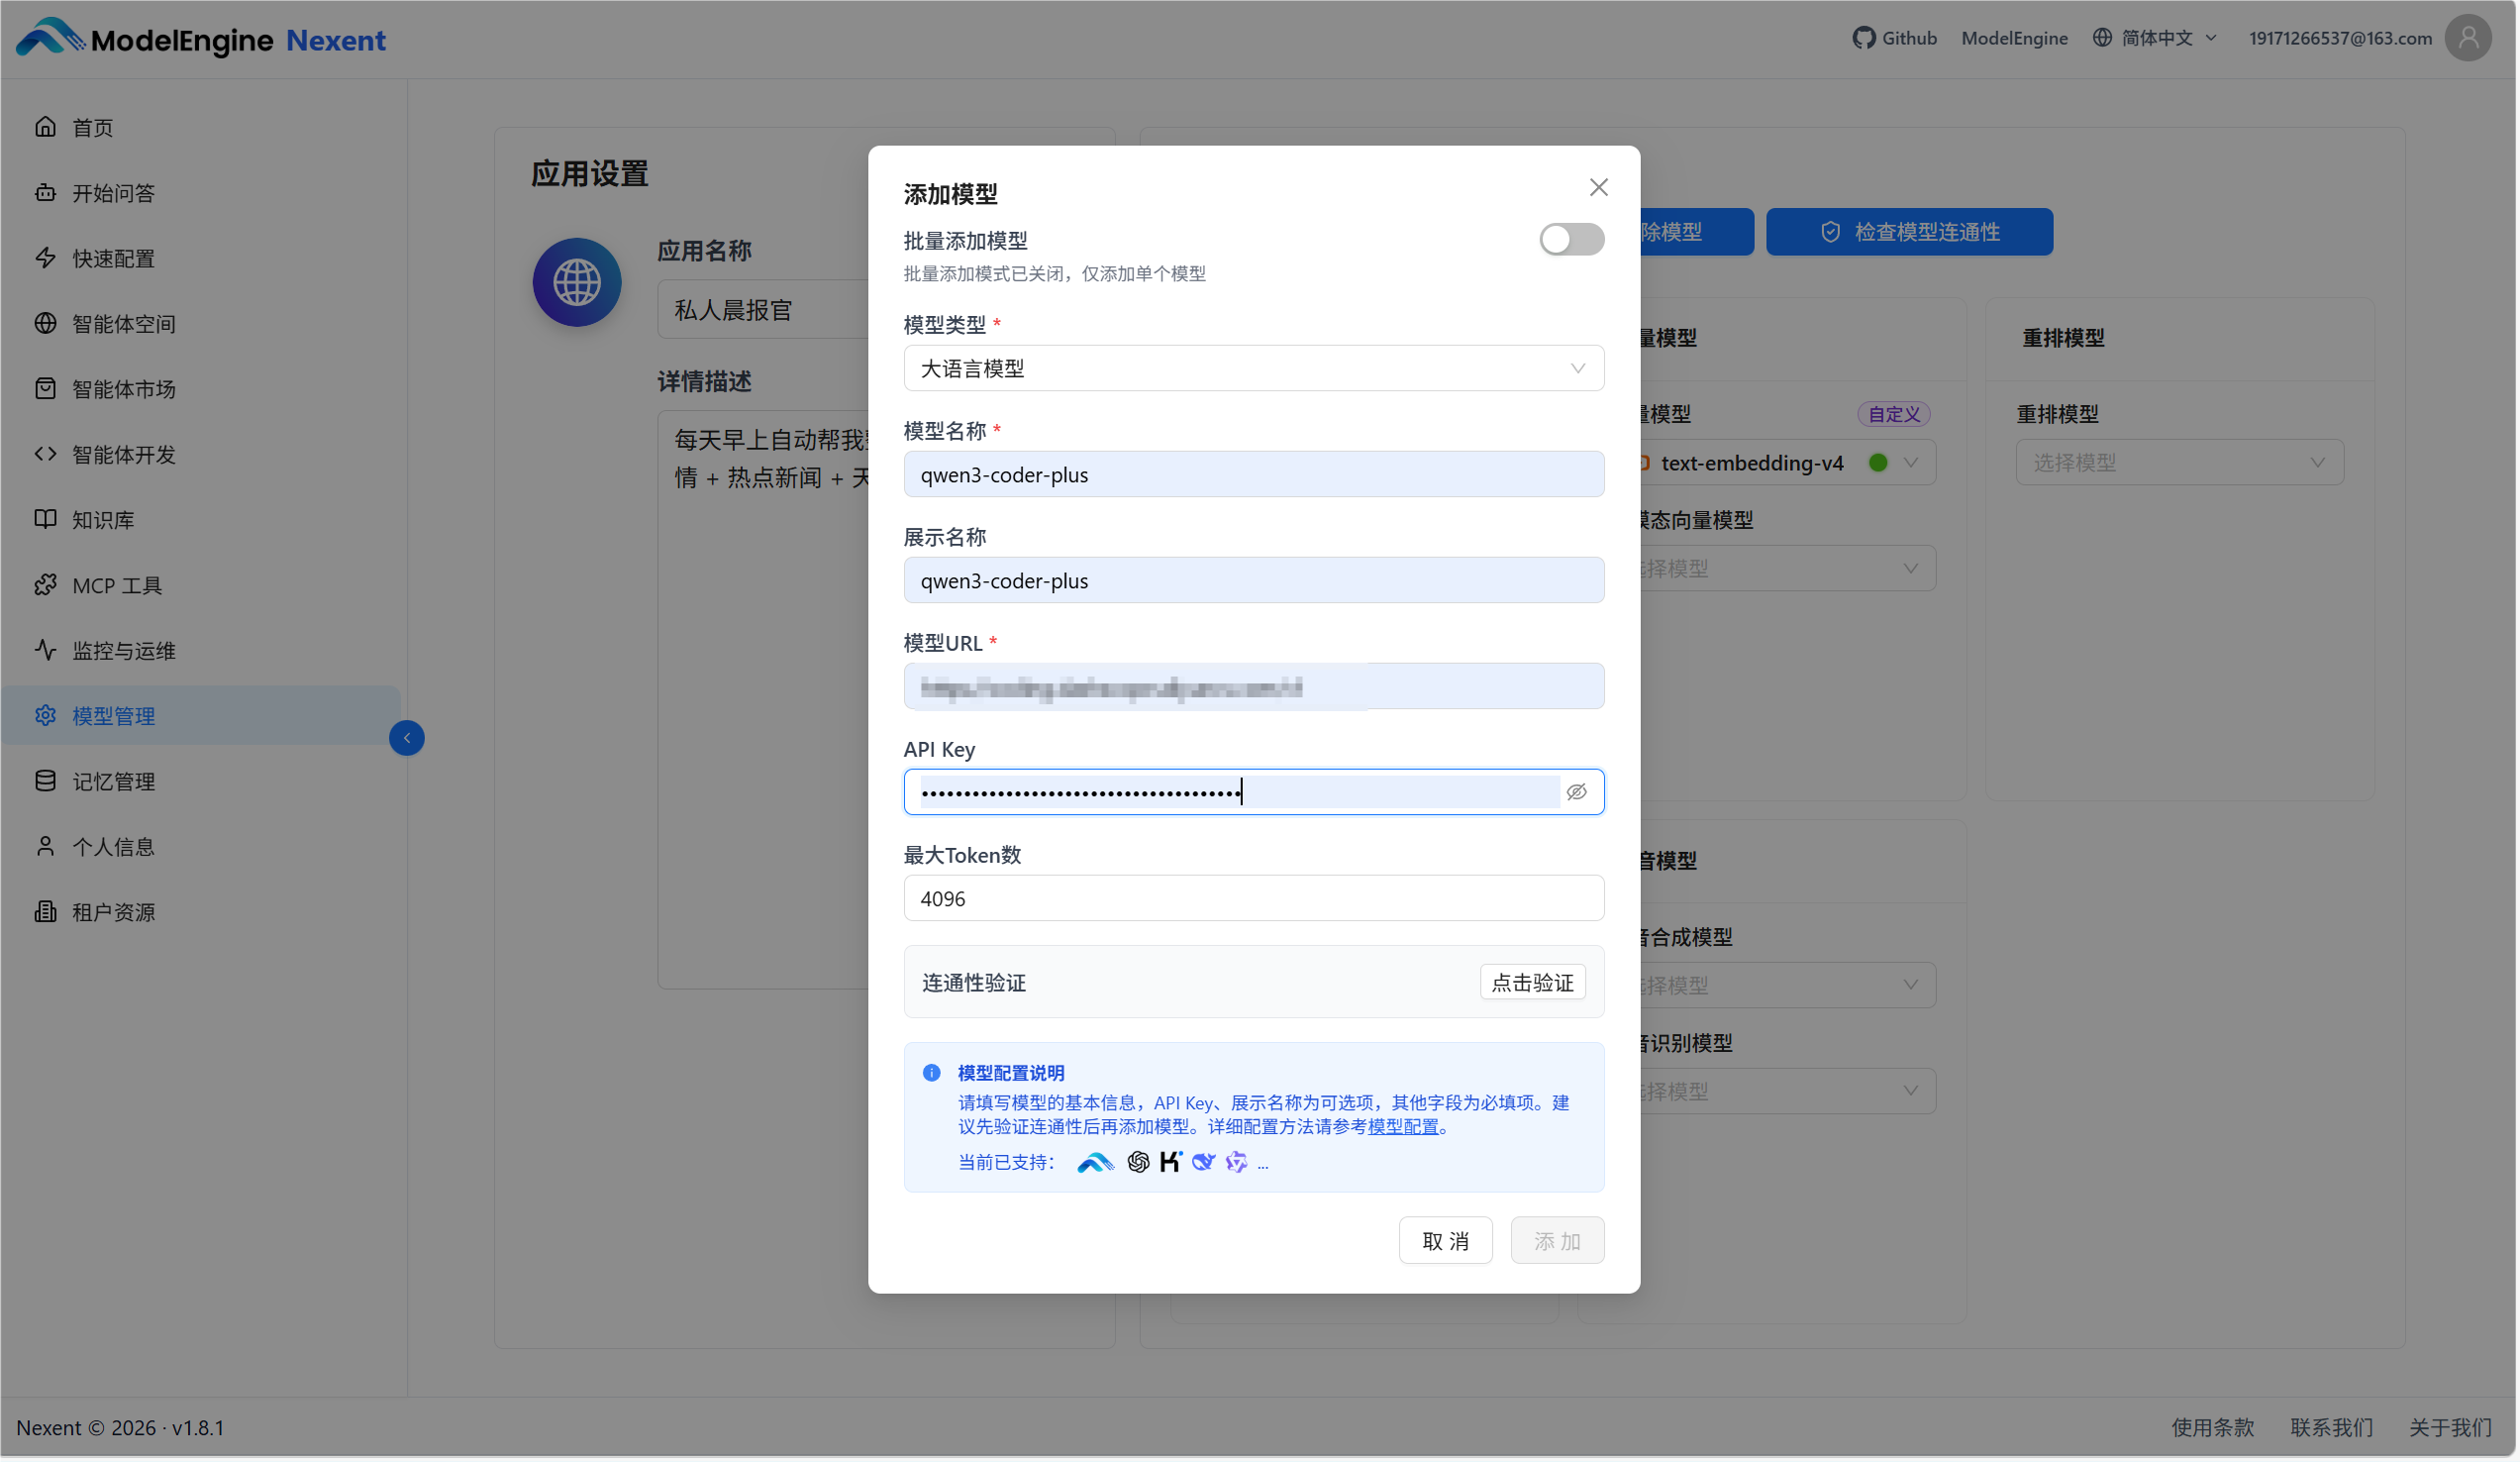2520x1462 pixels.
Task: Click the 最大Token数 input field
Action: tap(1253, 898)
